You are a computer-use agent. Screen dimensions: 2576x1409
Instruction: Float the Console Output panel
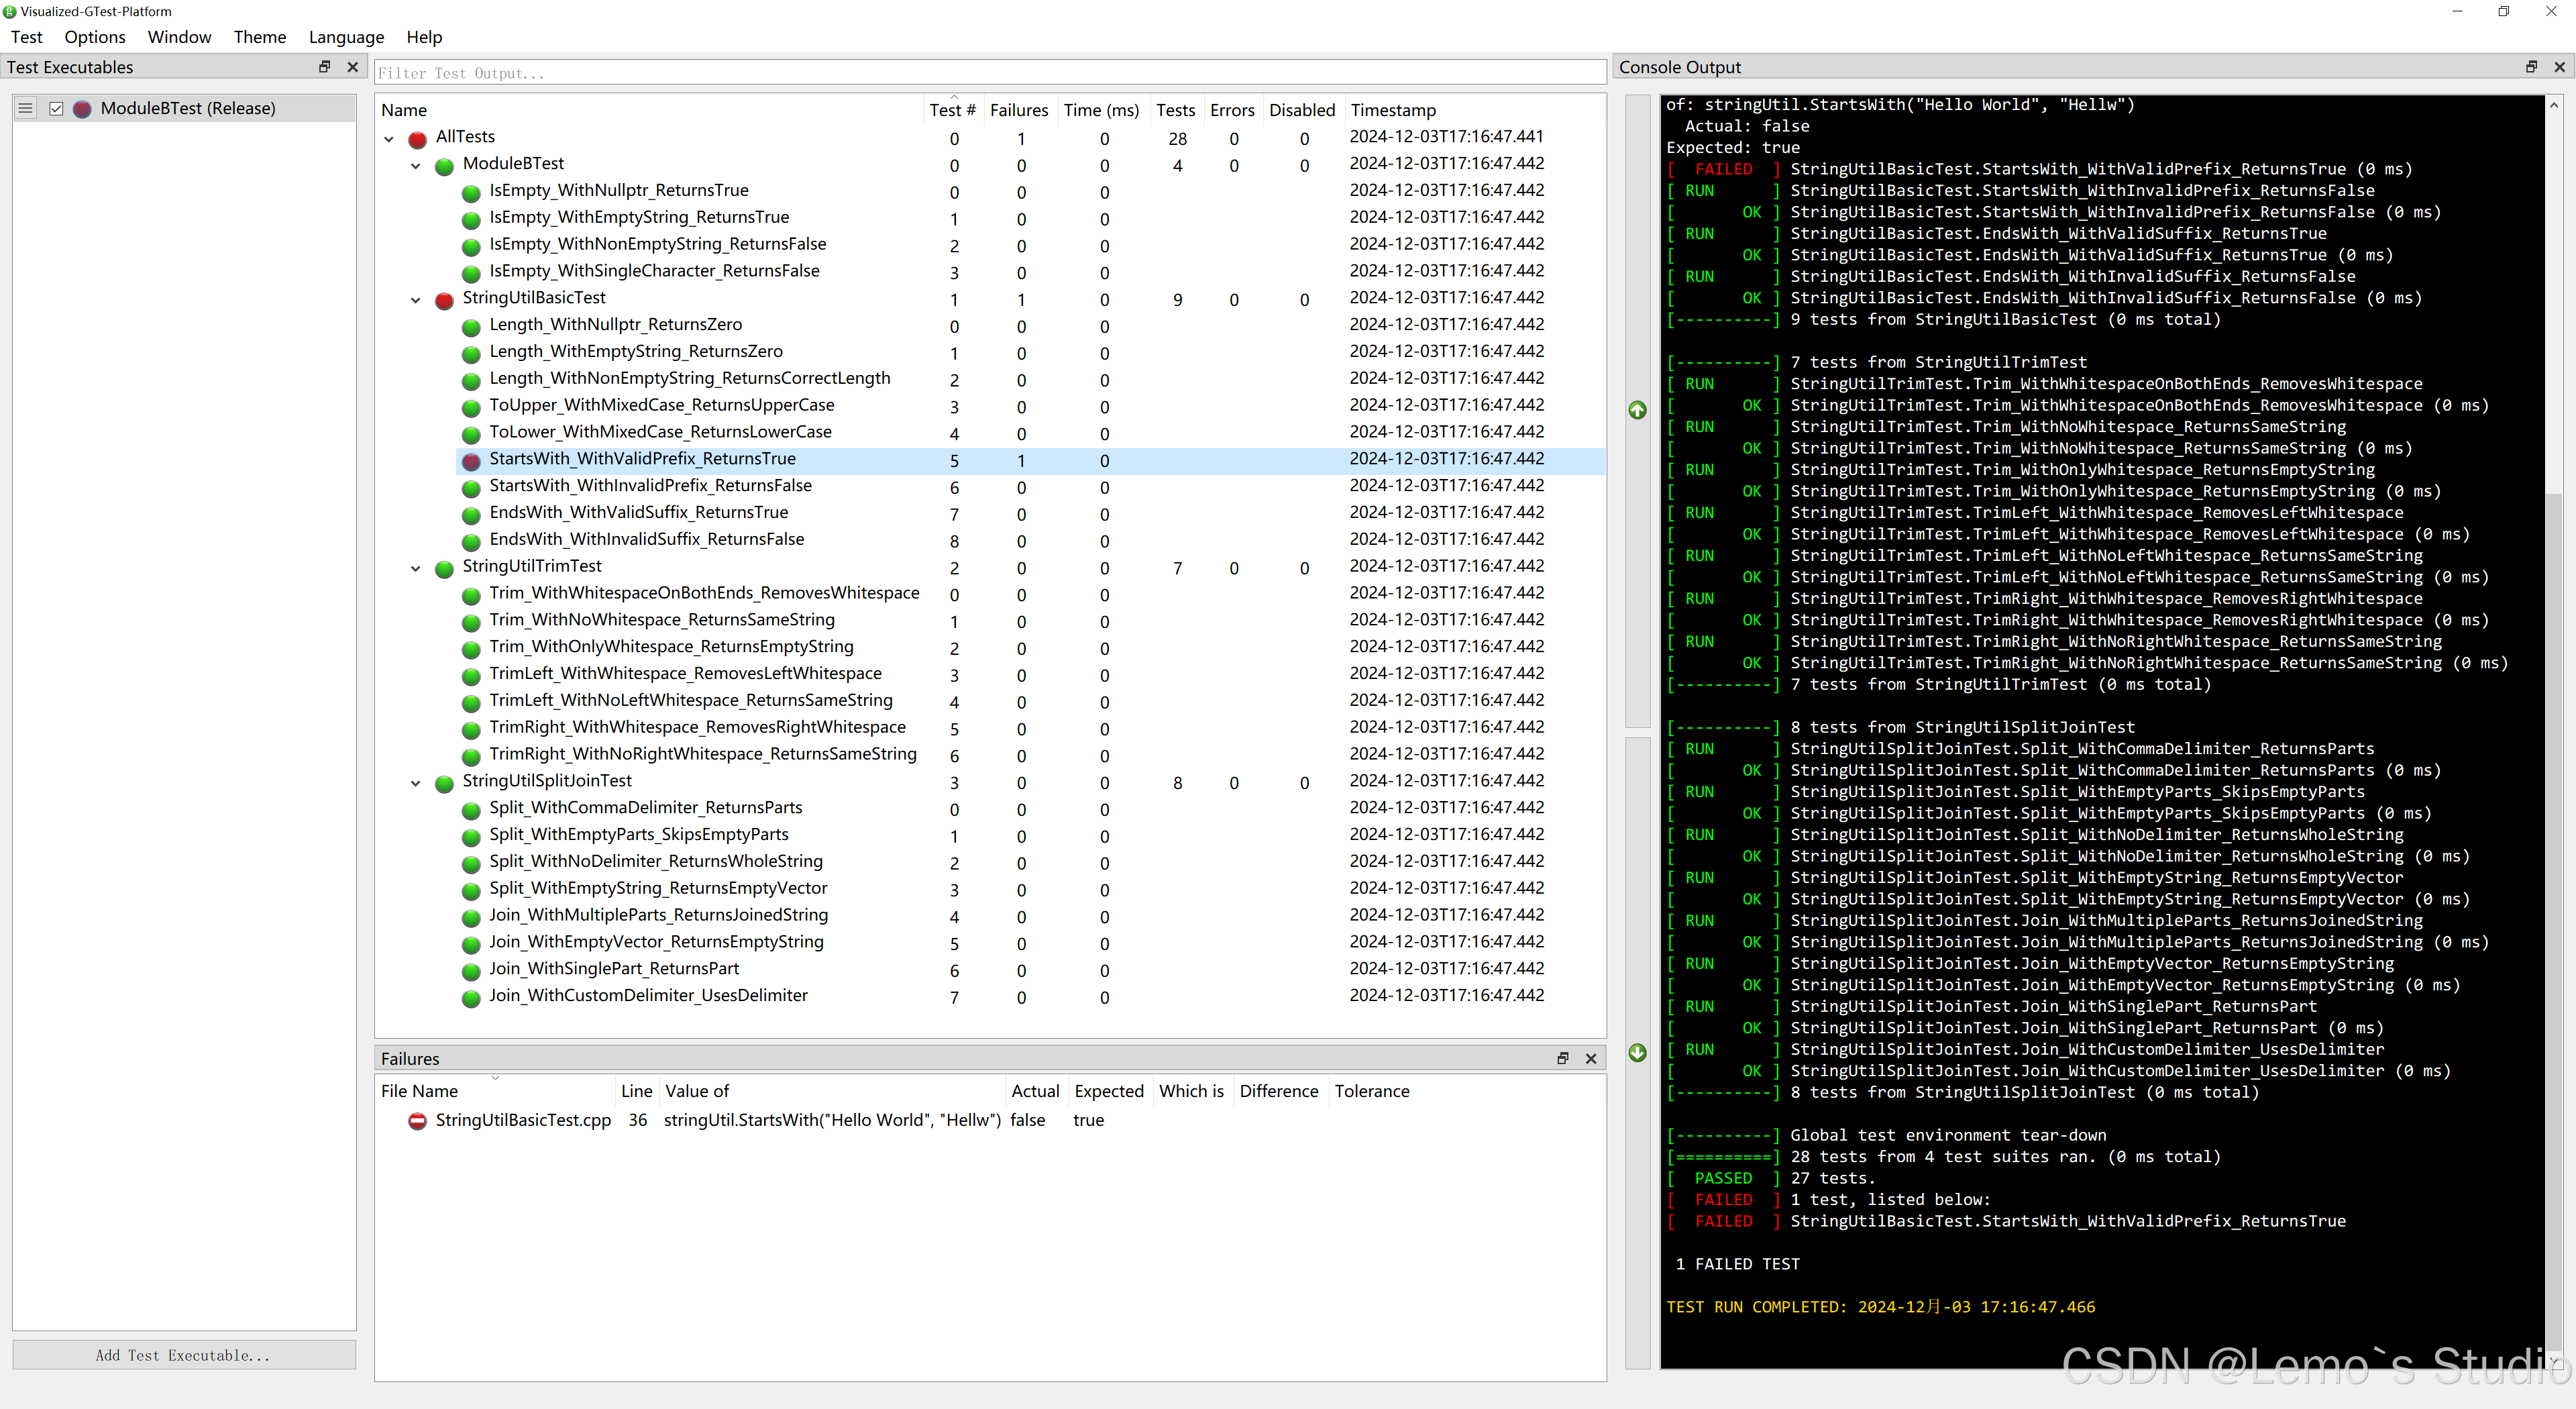pos(2531,67)
